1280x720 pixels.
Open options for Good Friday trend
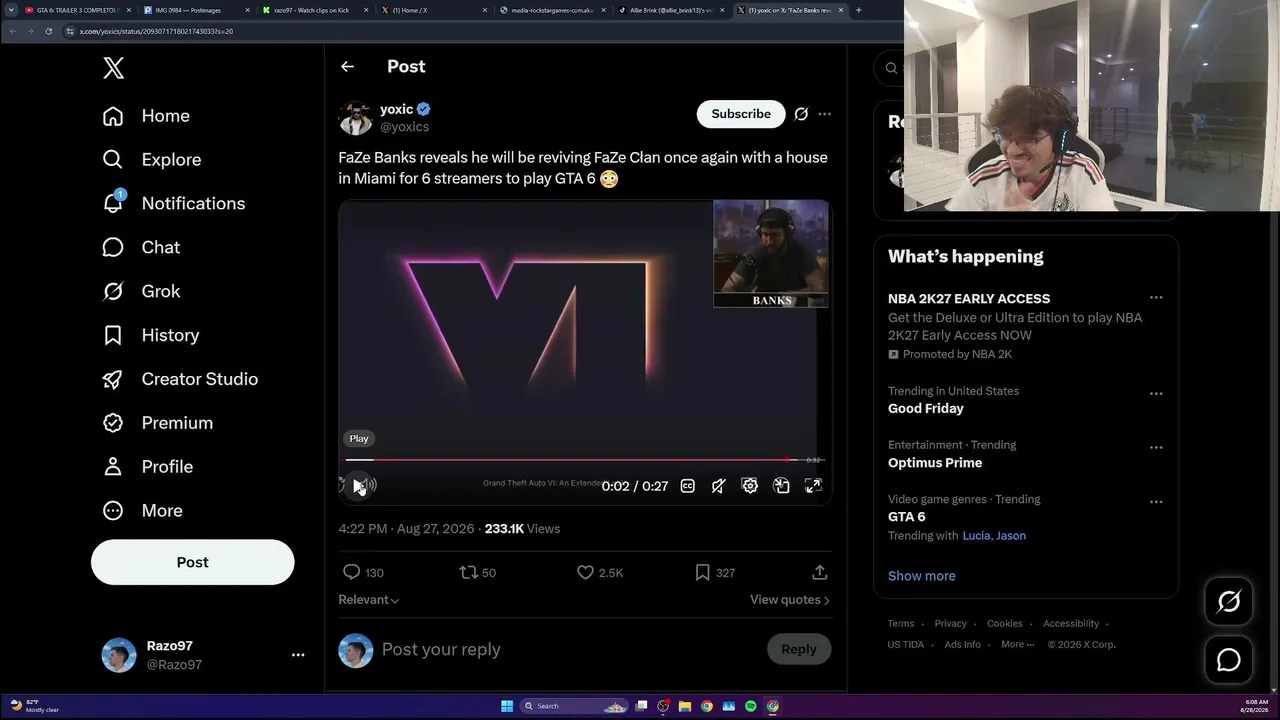[1156, 394]
